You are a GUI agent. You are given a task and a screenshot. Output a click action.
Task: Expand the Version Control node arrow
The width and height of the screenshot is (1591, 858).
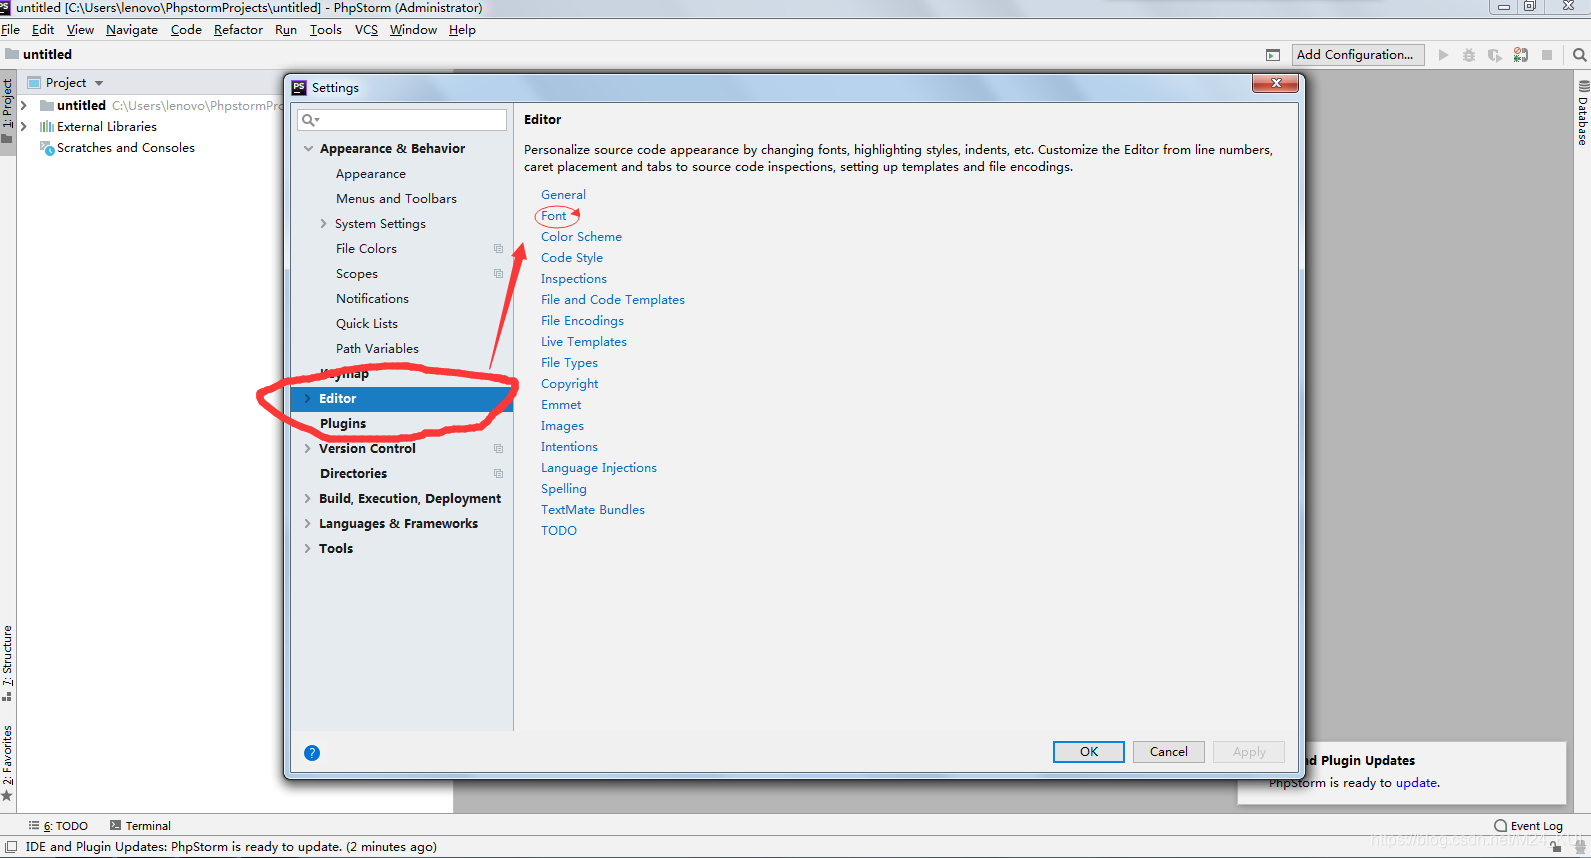pos(307,449)
